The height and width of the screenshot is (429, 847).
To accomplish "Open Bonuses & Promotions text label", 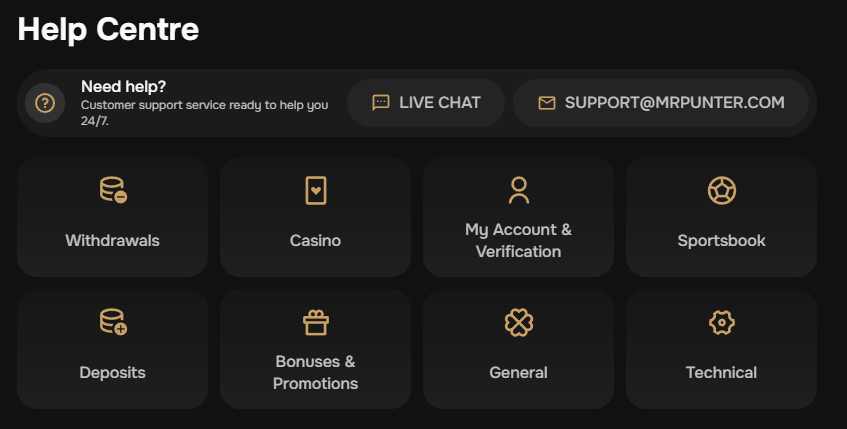I will pos(315,372).
